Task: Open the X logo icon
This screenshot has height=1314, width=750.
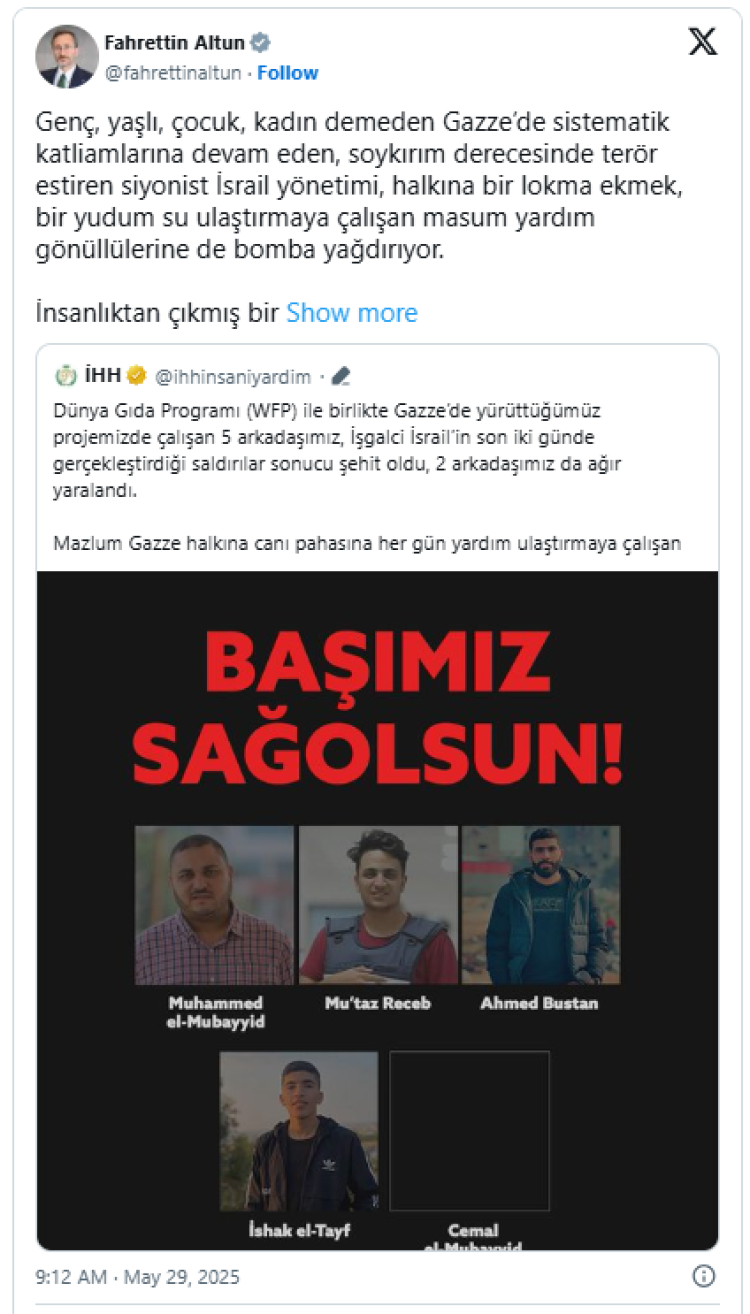Action: tap(703, 42)
